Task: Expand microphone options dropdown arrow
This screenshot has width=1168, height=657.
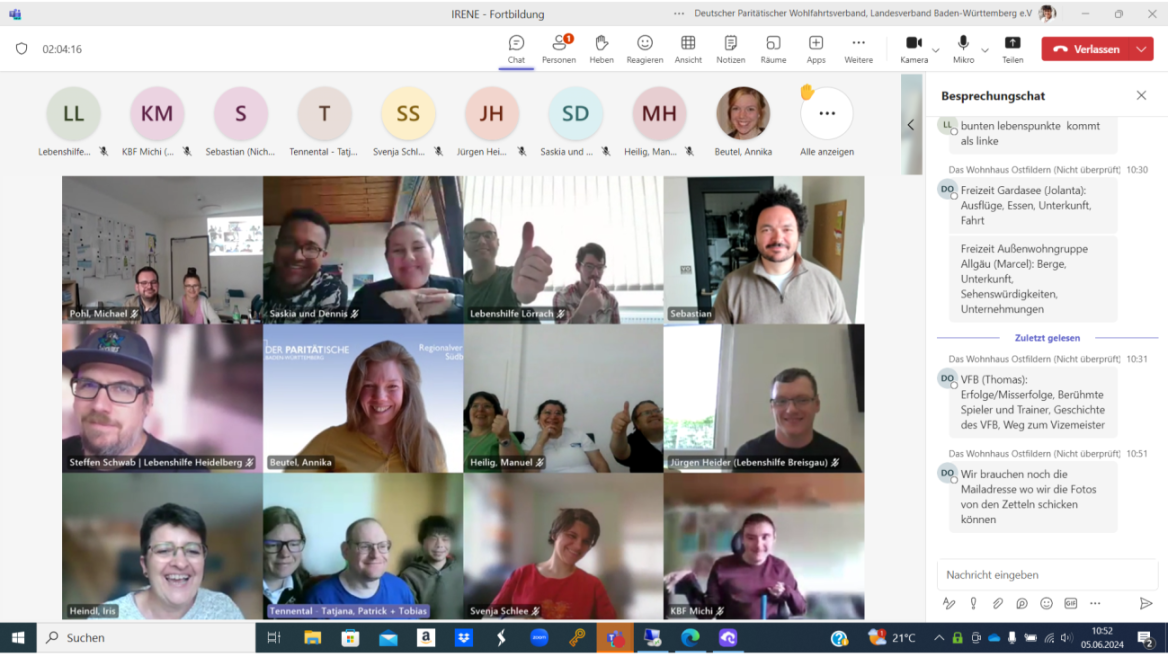Action: (985, 50)
